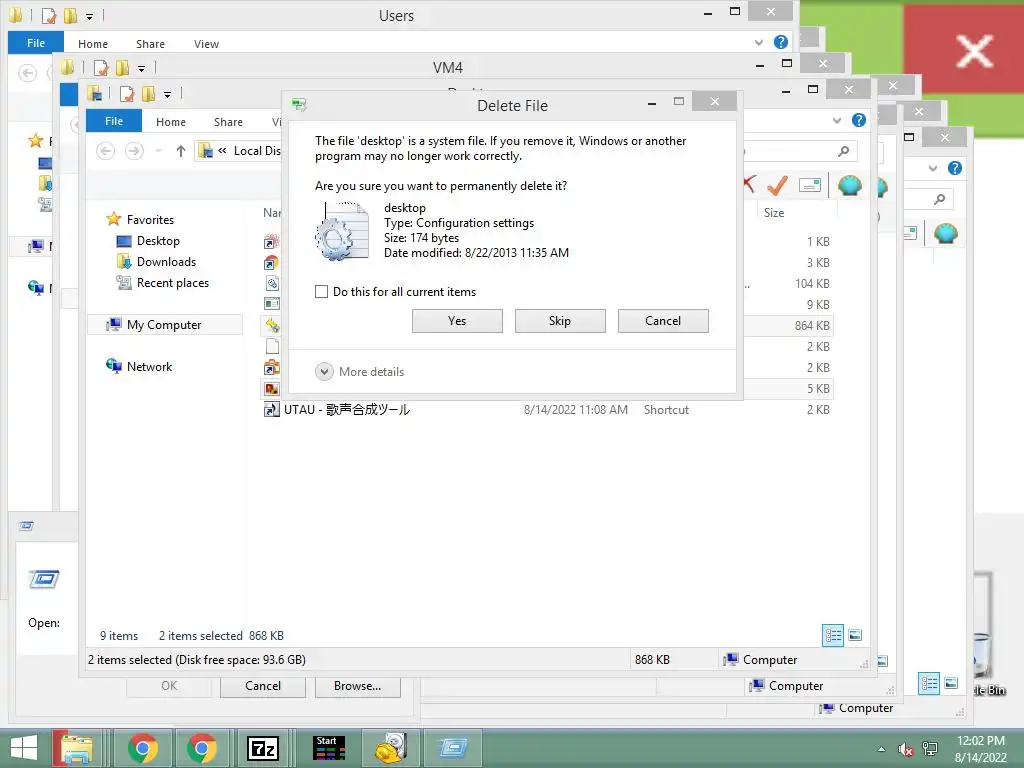Click Browse... in the background Run dialog
This screenshot has width=1024, height=768.
point(357,686)
